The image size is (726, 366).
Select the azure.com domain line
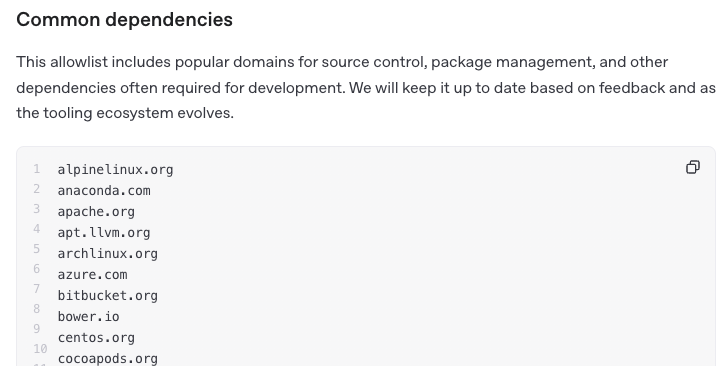[92, 275]
